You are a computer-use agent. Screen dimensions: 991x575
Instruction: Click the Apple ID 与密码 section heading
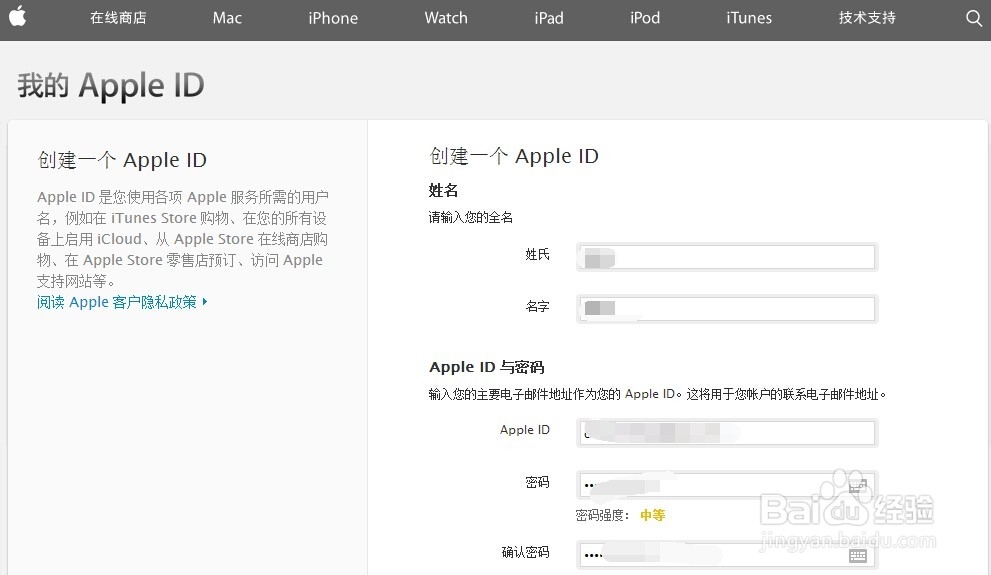[486, 367]
